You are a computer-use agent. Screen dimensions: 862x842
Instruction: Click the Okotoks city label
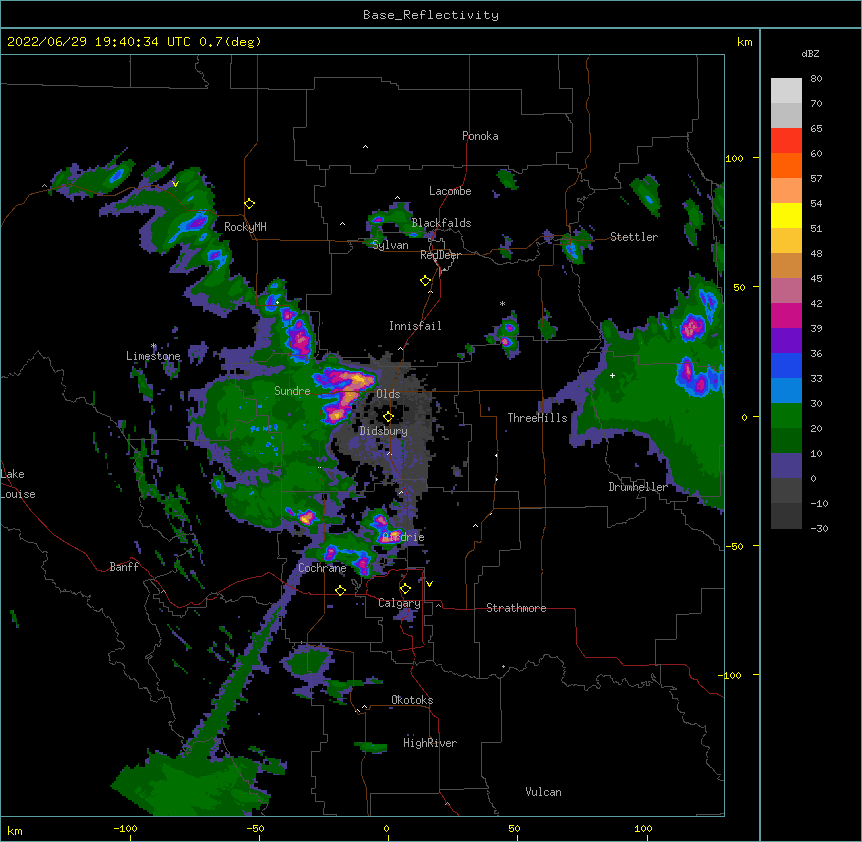coord(412,700)
